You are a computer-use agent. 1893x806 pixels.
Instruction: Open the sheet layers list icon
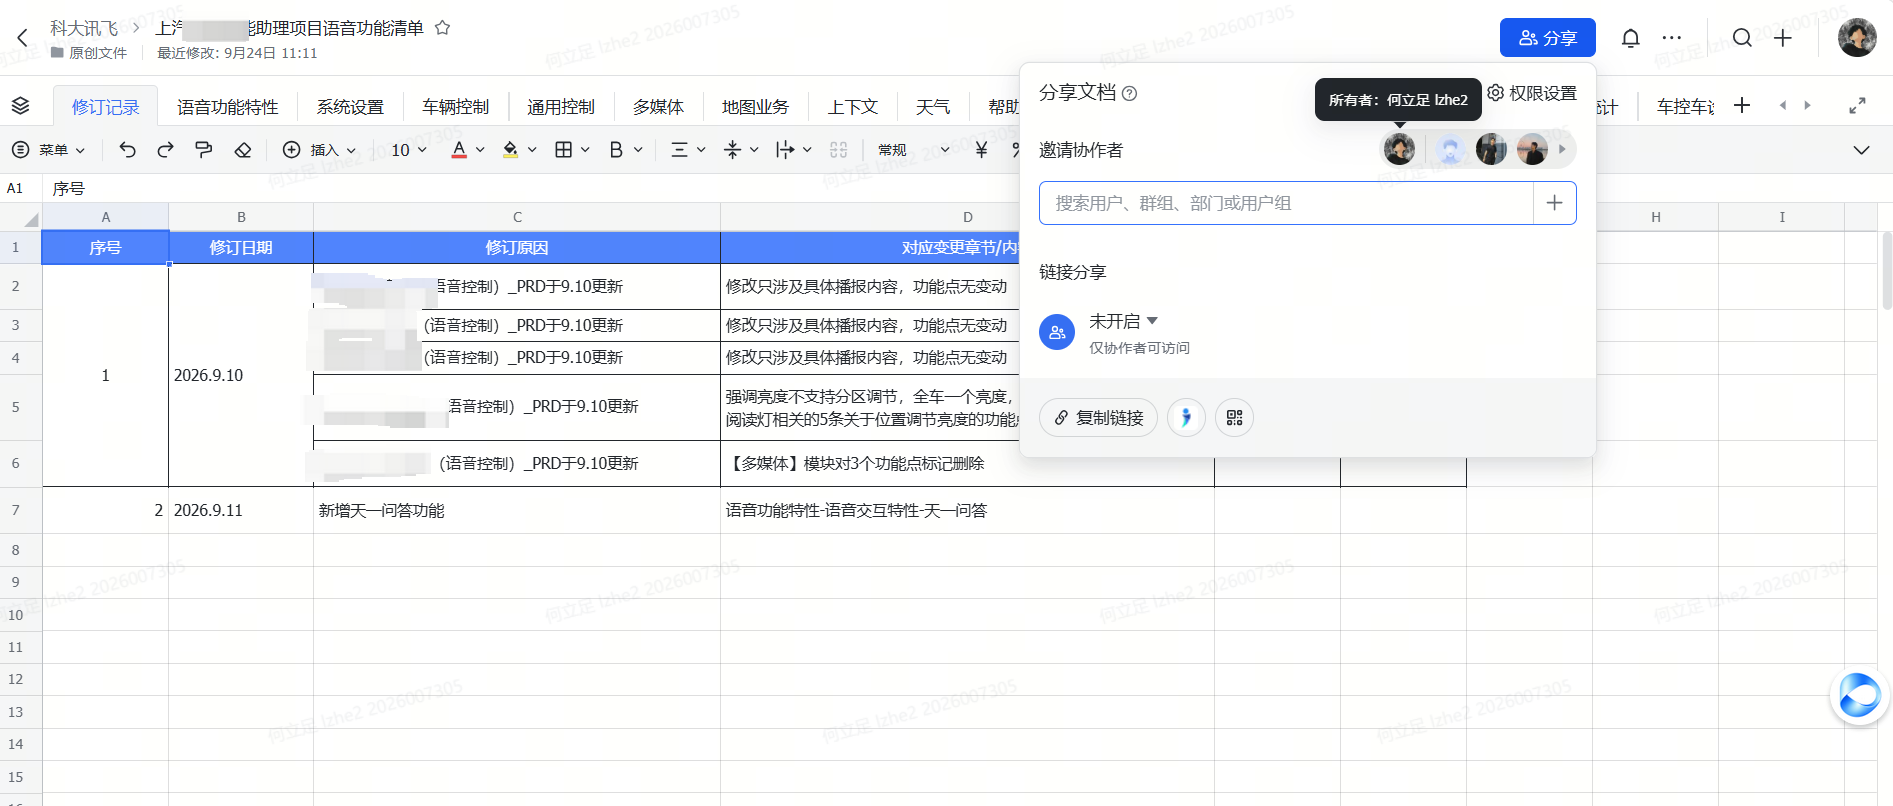tap(20, 106)
